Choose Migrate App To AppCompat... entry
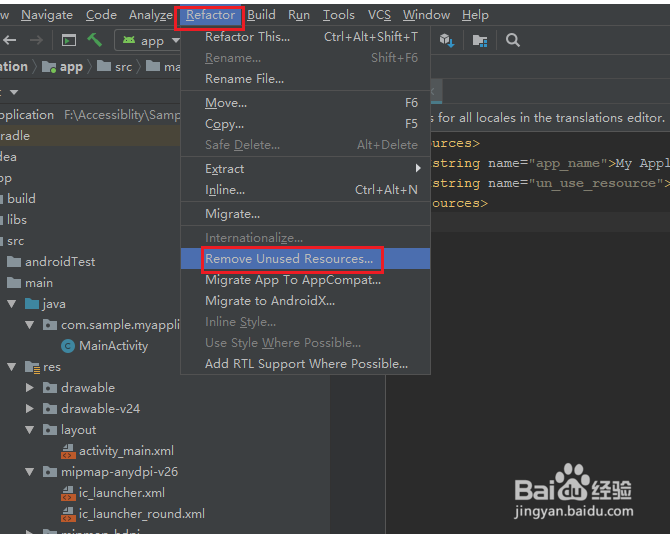 pos(305,280)
